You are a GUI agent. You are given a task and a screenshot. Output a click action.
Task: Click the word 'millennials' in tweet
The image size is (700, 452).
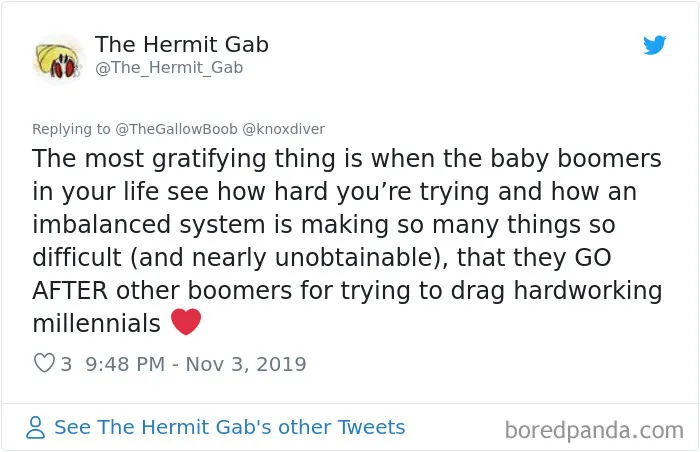click(96, 323)
